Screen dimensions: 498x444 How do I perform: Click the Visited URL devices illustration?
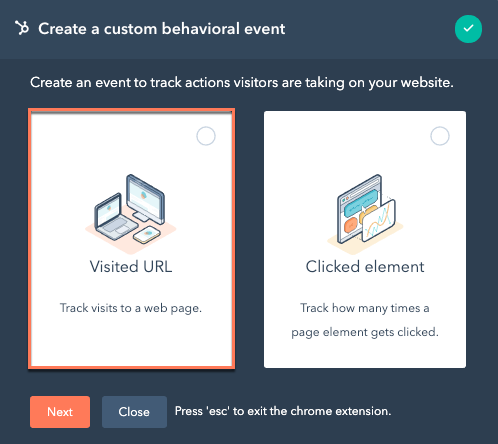[x=131, y=213]
